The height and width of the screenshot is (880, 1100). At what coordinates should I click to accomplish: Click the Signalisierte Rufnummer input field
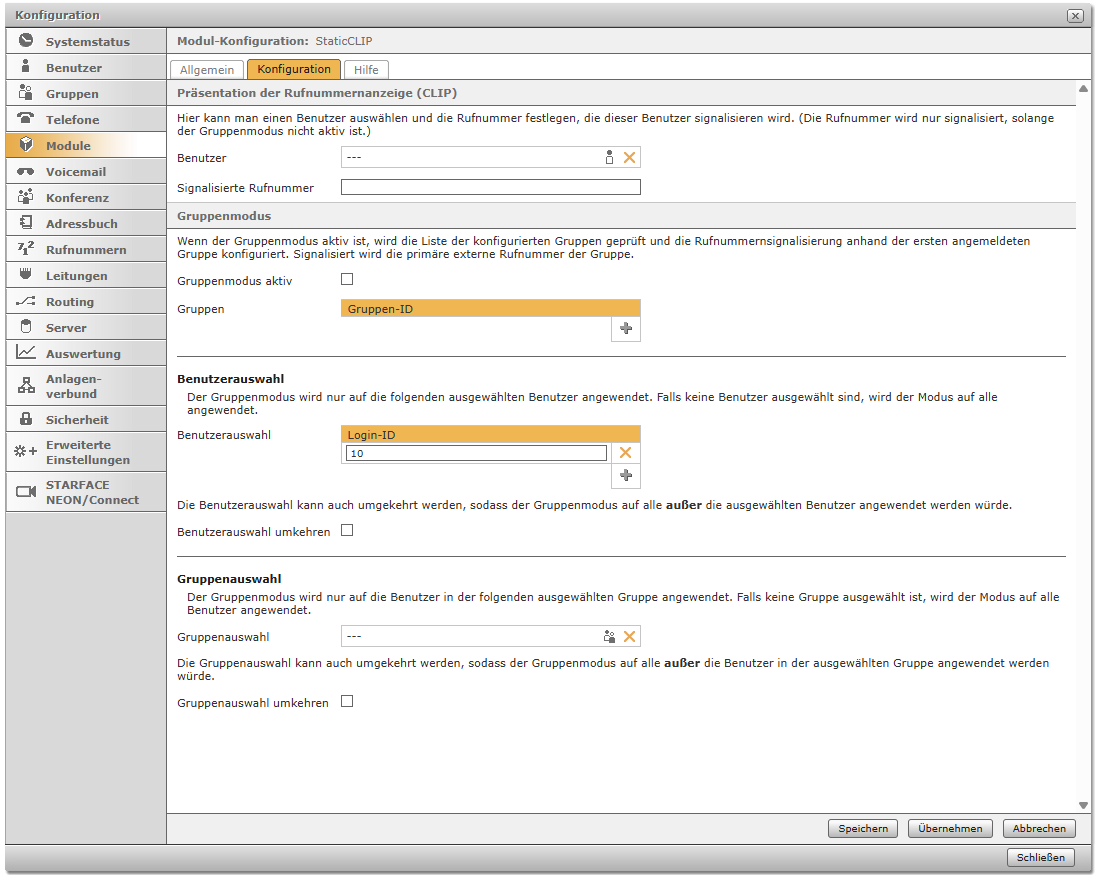pyautogui.click(x=490, y=187)
